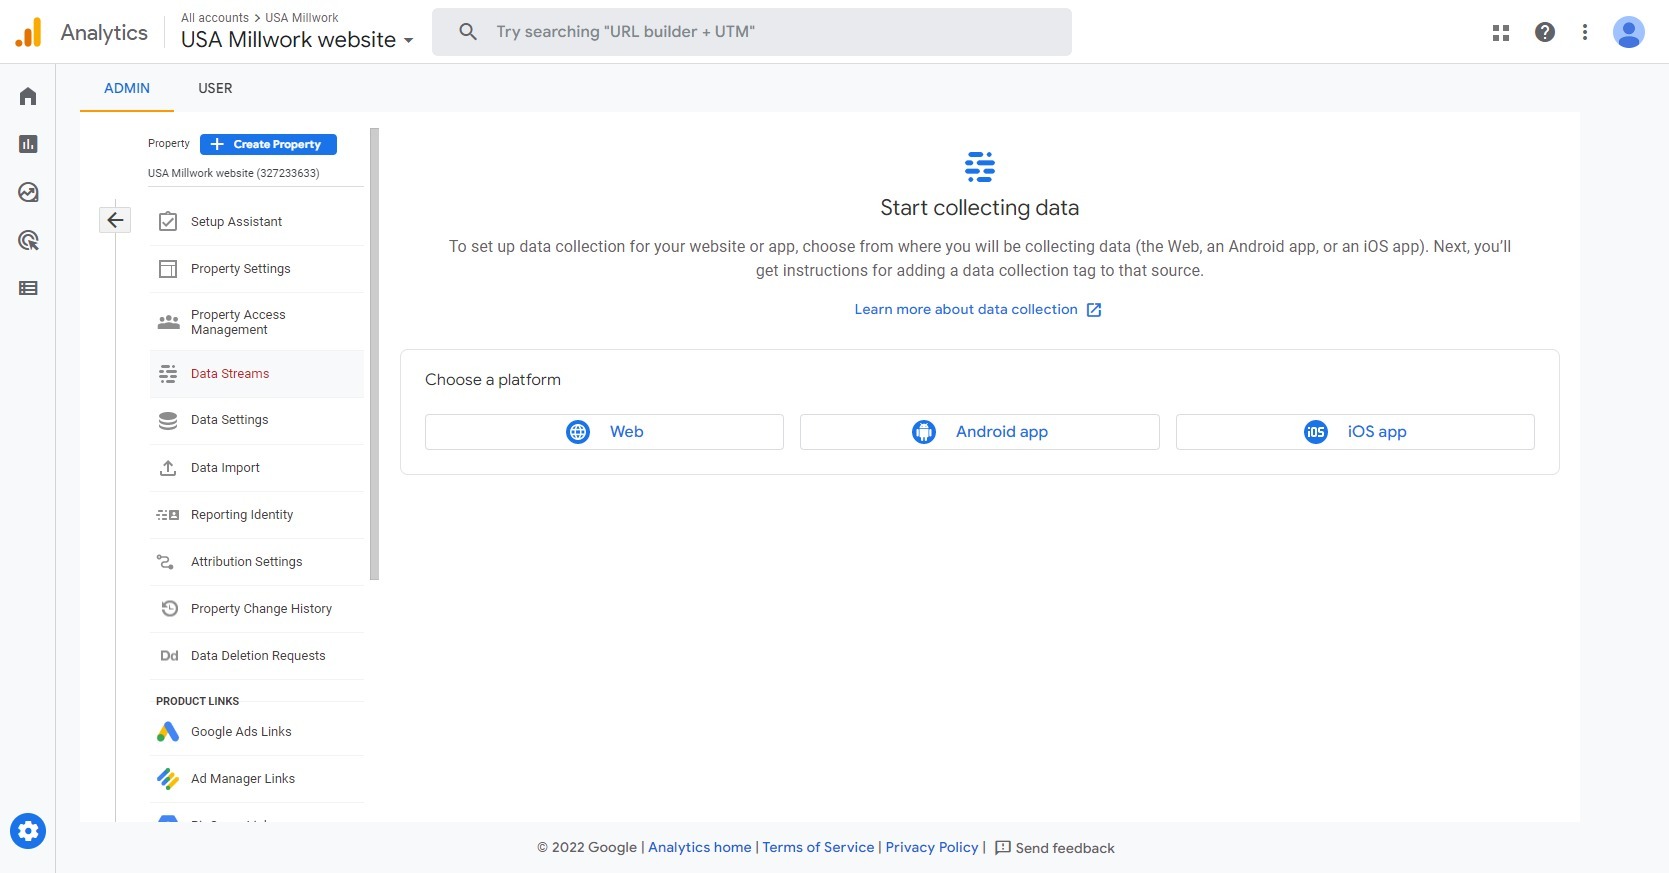Click the Data Settings database icon
Screen dimensions: 1669x873
(x=168, y=421)
